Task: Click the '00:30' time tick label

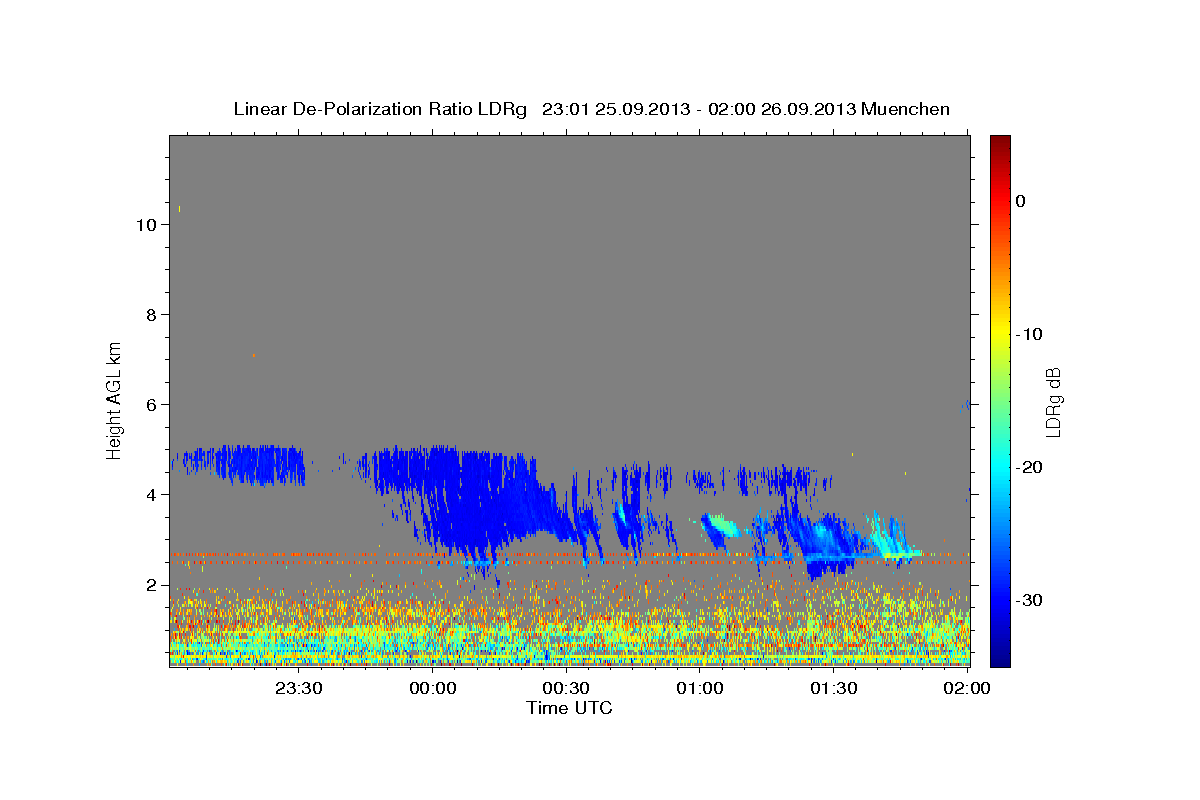Action: tap(566, 688)
